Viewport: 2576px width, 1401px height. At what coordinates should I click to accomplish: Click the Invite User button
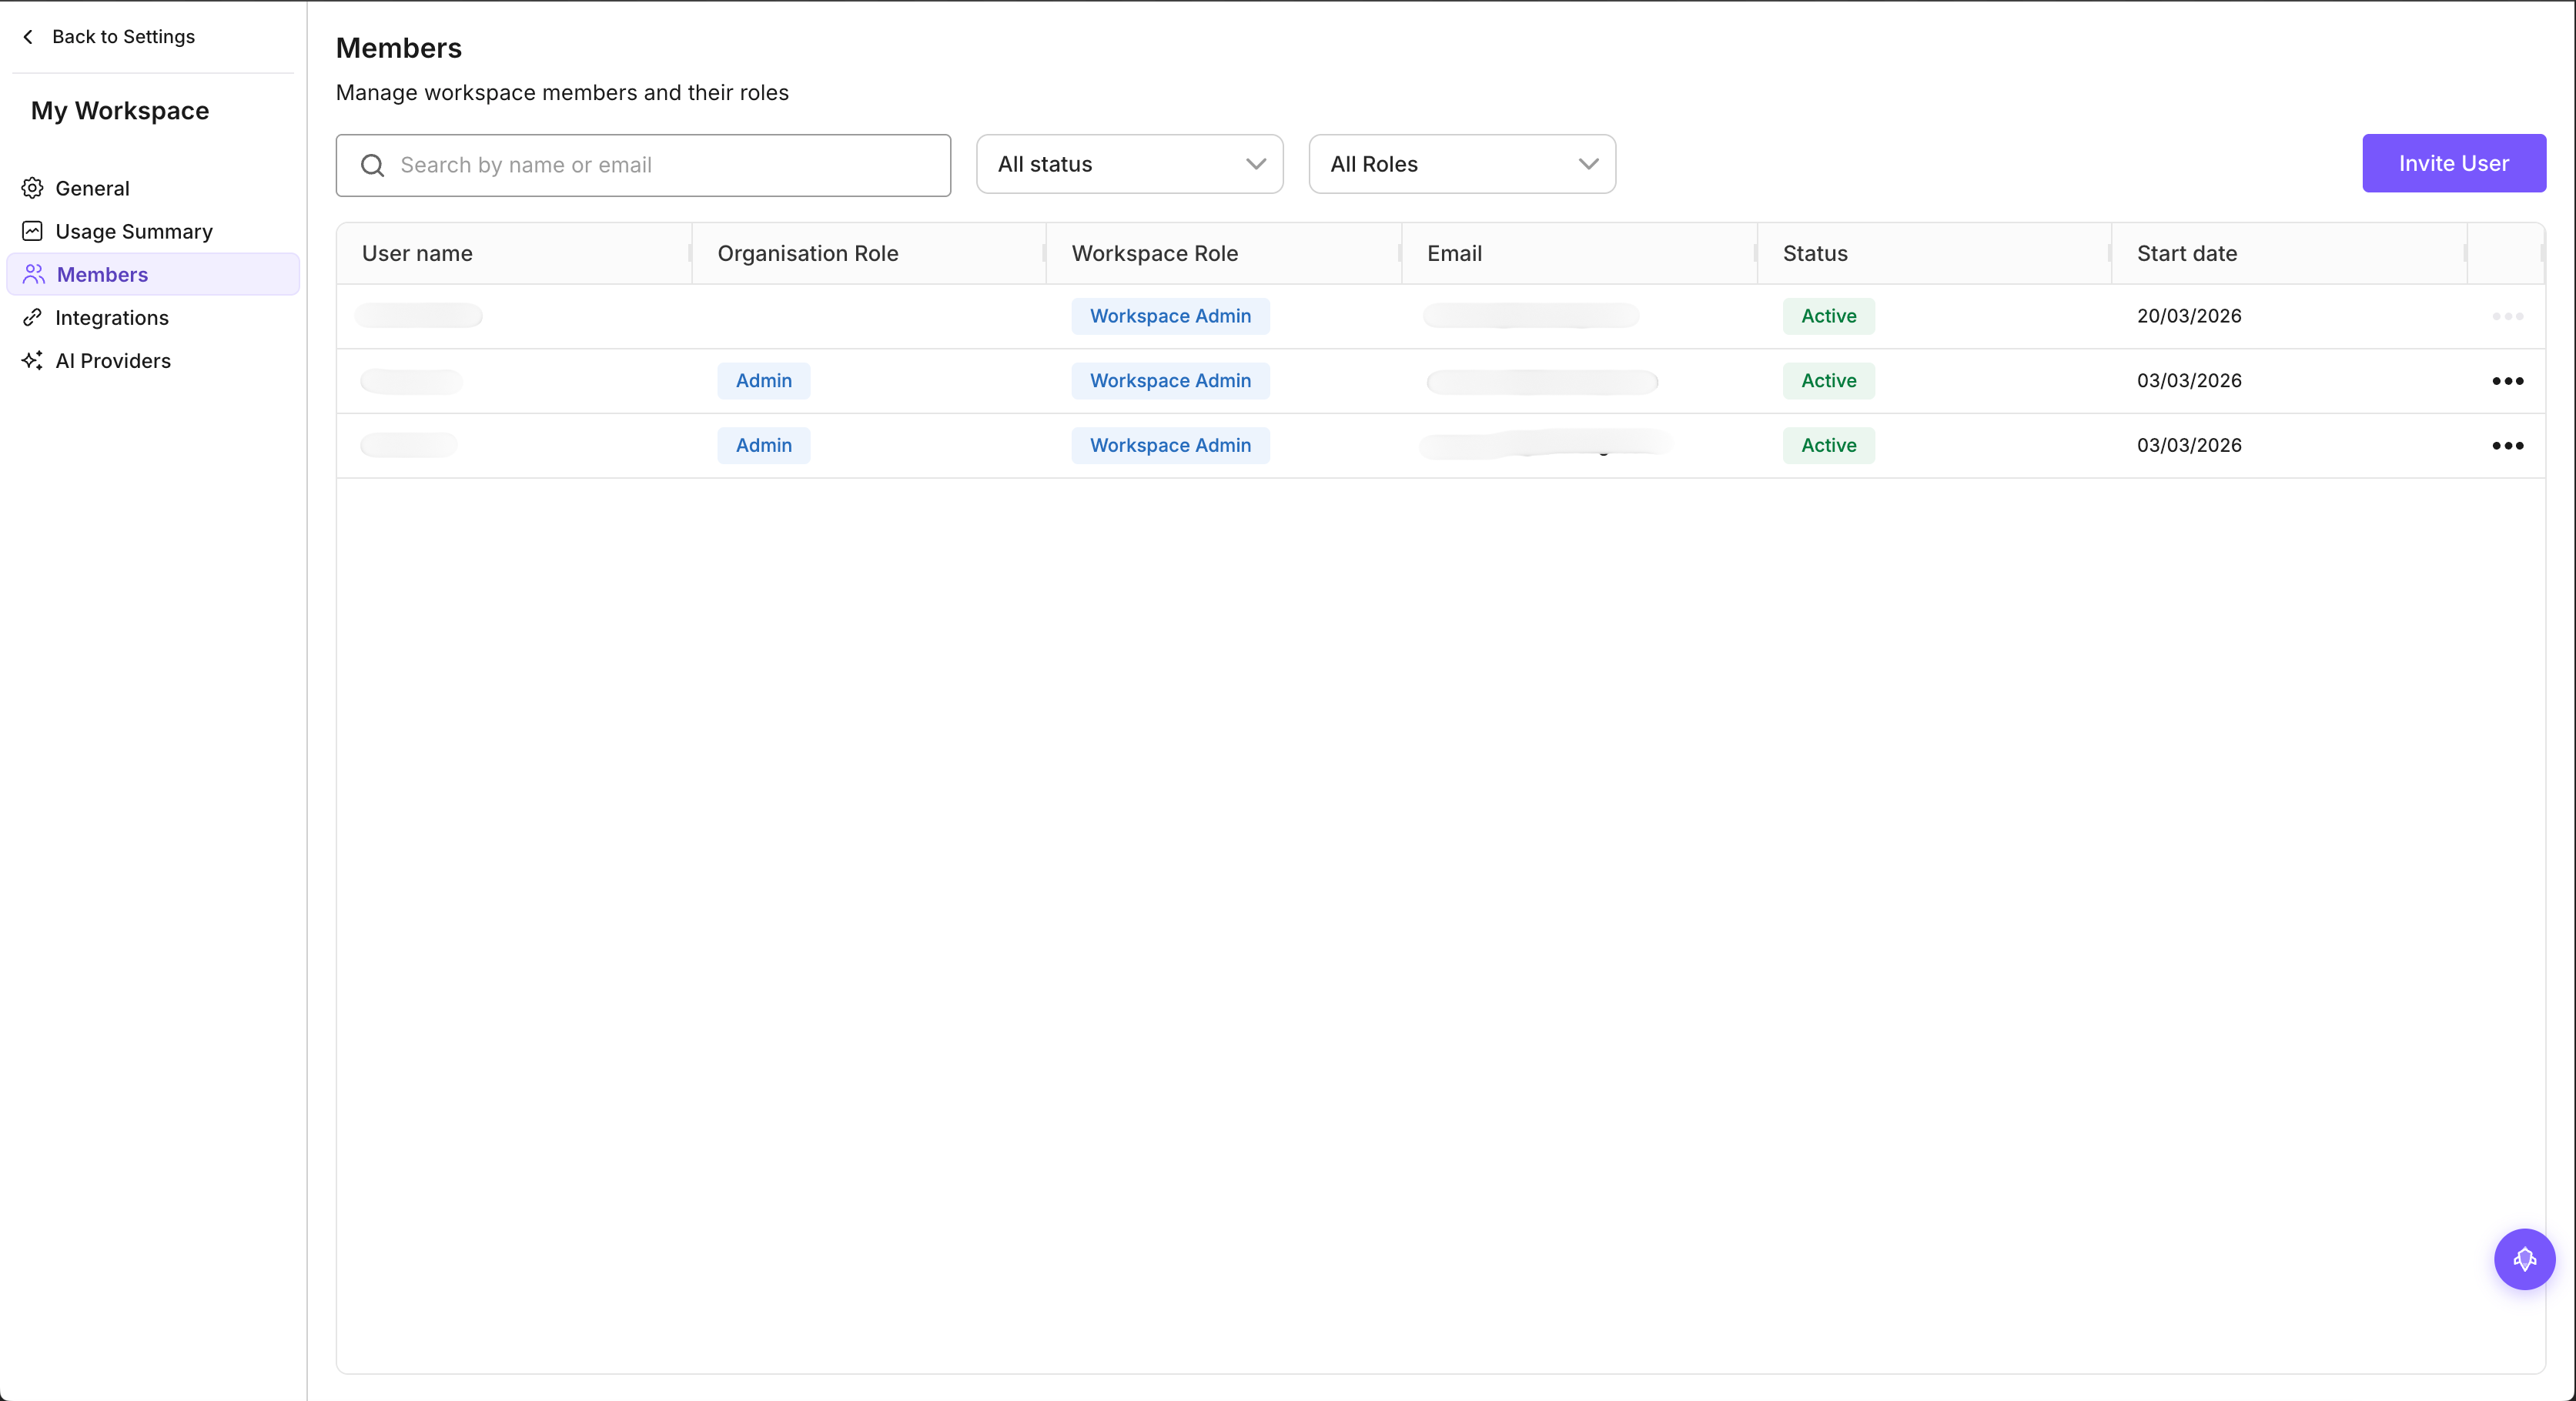2453,163
